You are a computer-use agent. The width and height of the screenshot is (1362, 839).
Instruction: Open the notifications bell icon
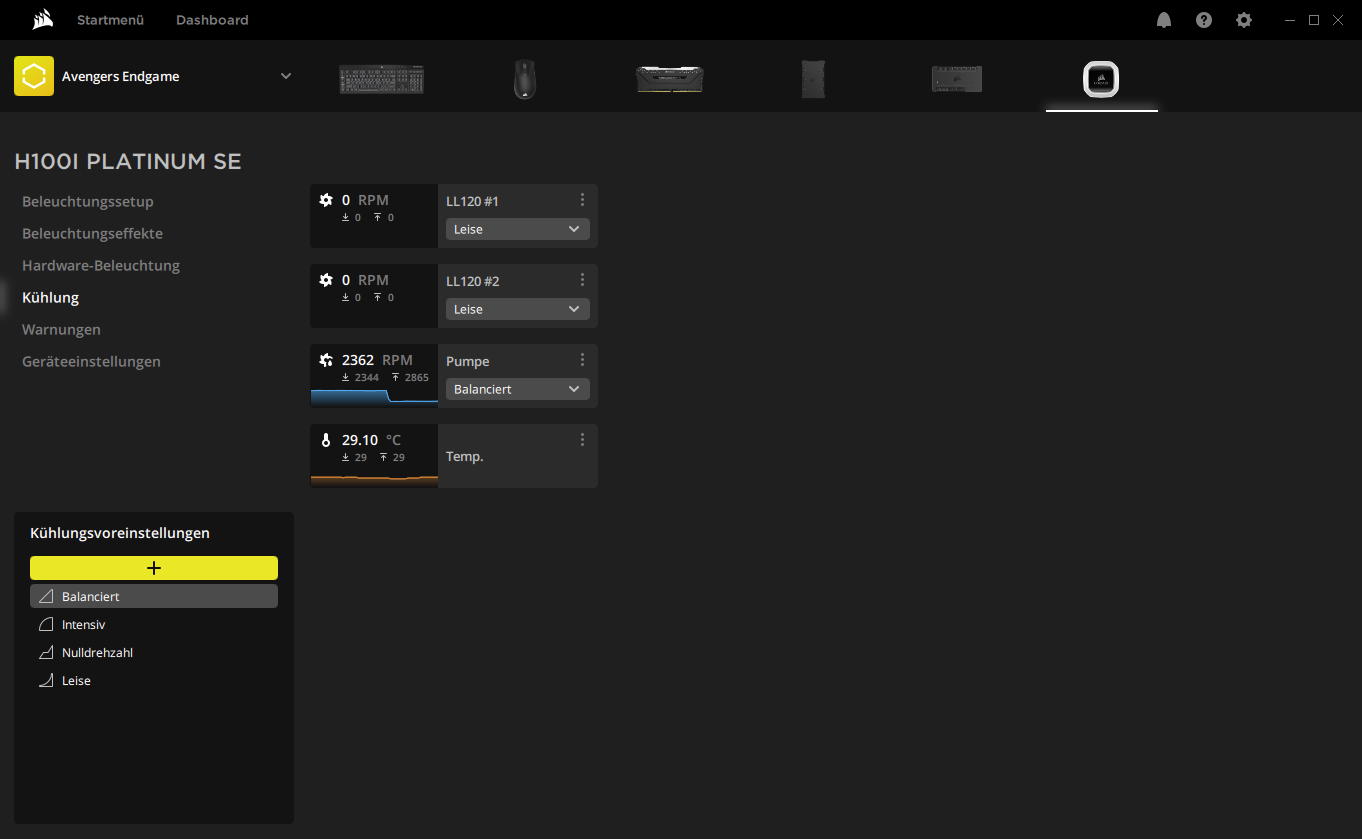tap(1164, 20)
